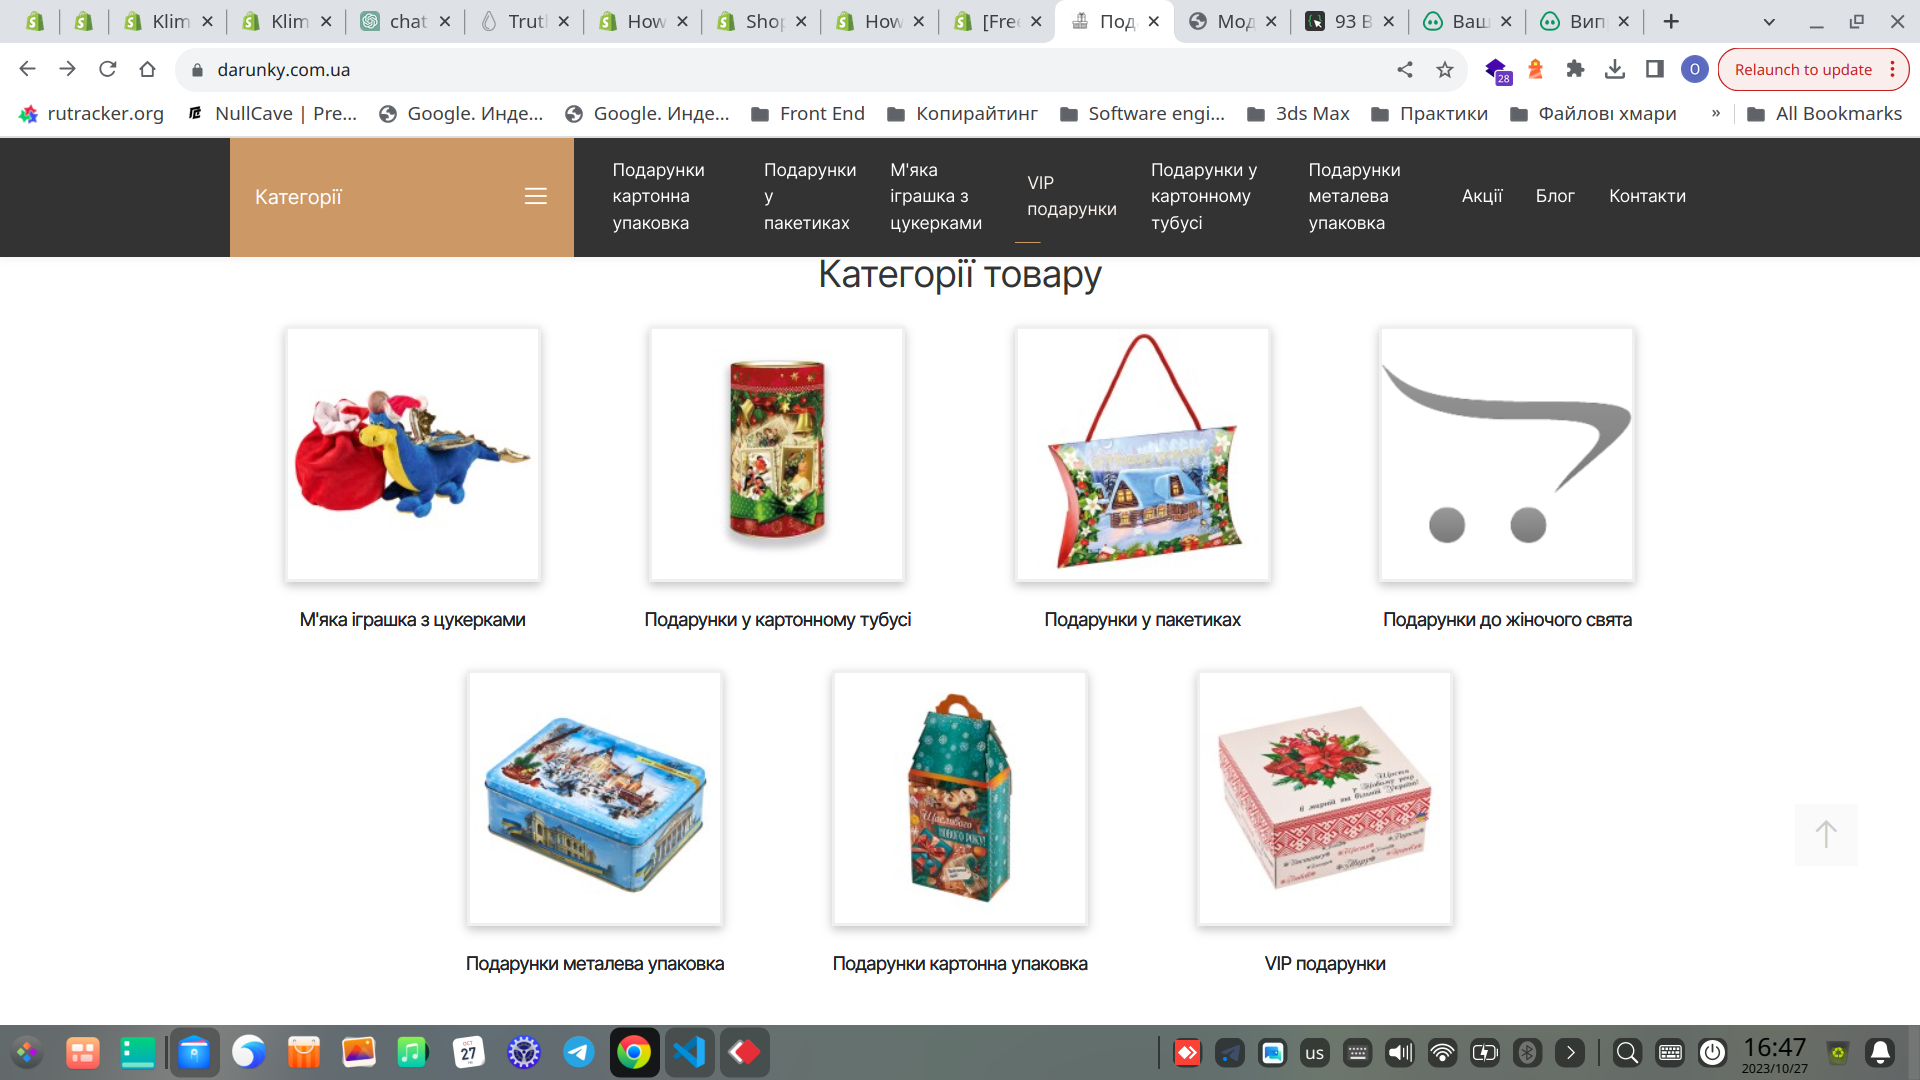This screenshot has width=1920, height=1080.
Task: Open Подарунки металева упаковка category link
Action: click(595, 963)
